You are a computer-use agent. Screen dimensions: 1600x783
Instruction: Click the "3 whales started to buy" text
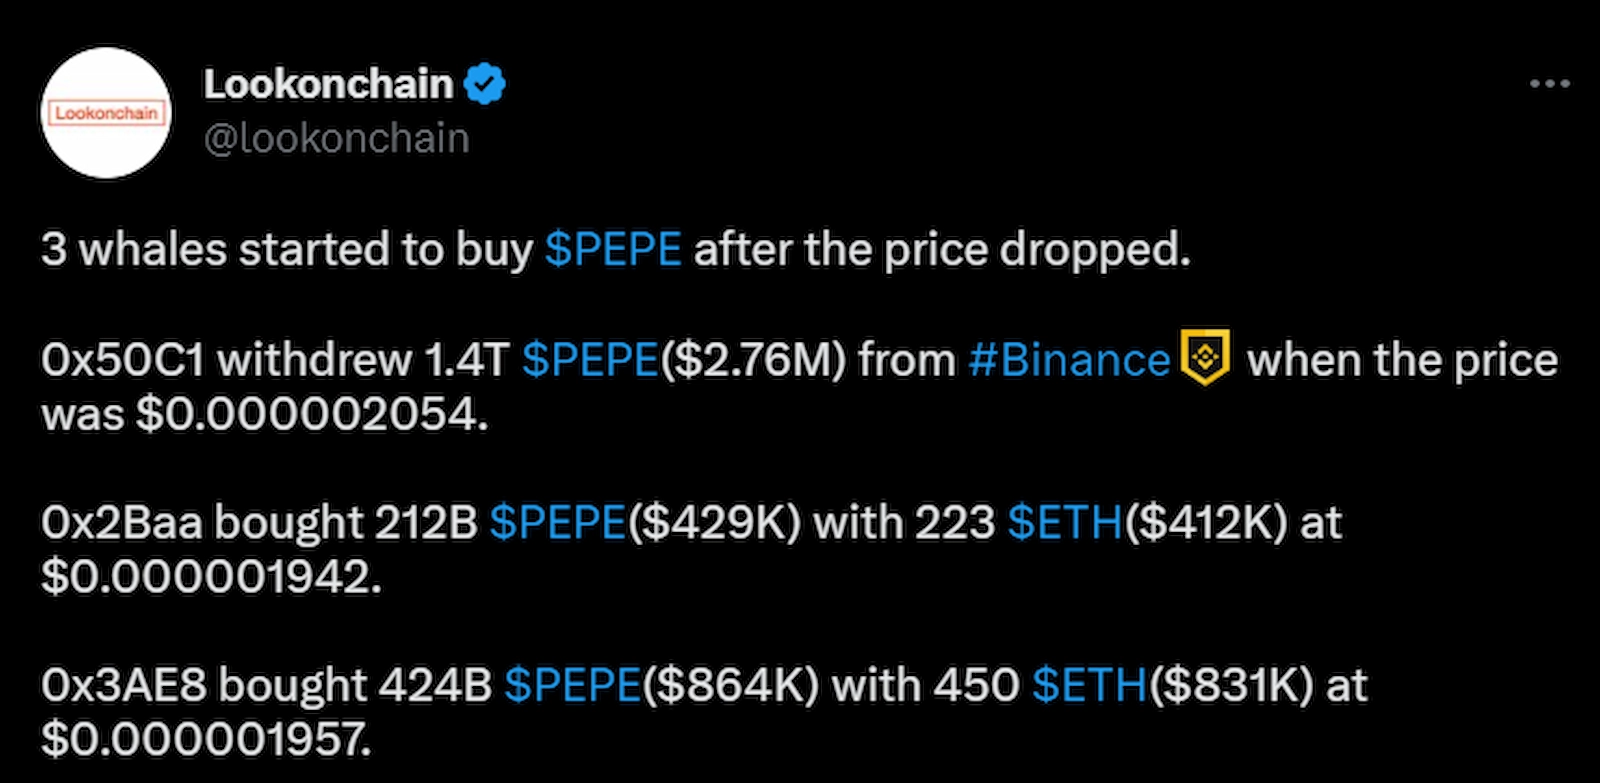click(286, 249)
